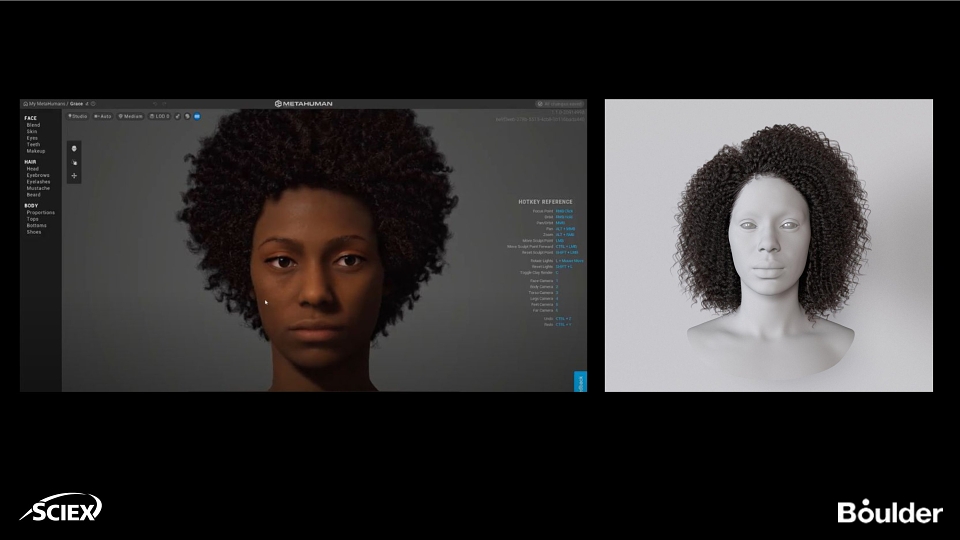Open the Medium render quality dropdown
This screenshot has width=960, height=540.
click(x=130, y=116)
